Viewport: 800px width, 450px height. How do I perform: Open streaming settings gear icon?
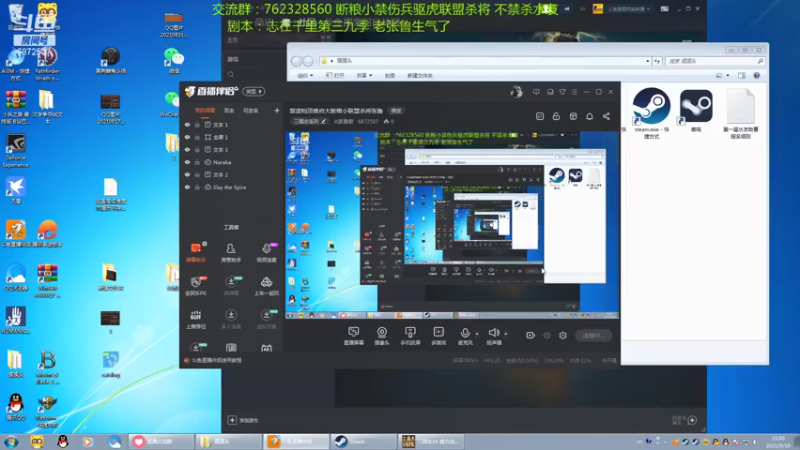(x=563, y=335)
